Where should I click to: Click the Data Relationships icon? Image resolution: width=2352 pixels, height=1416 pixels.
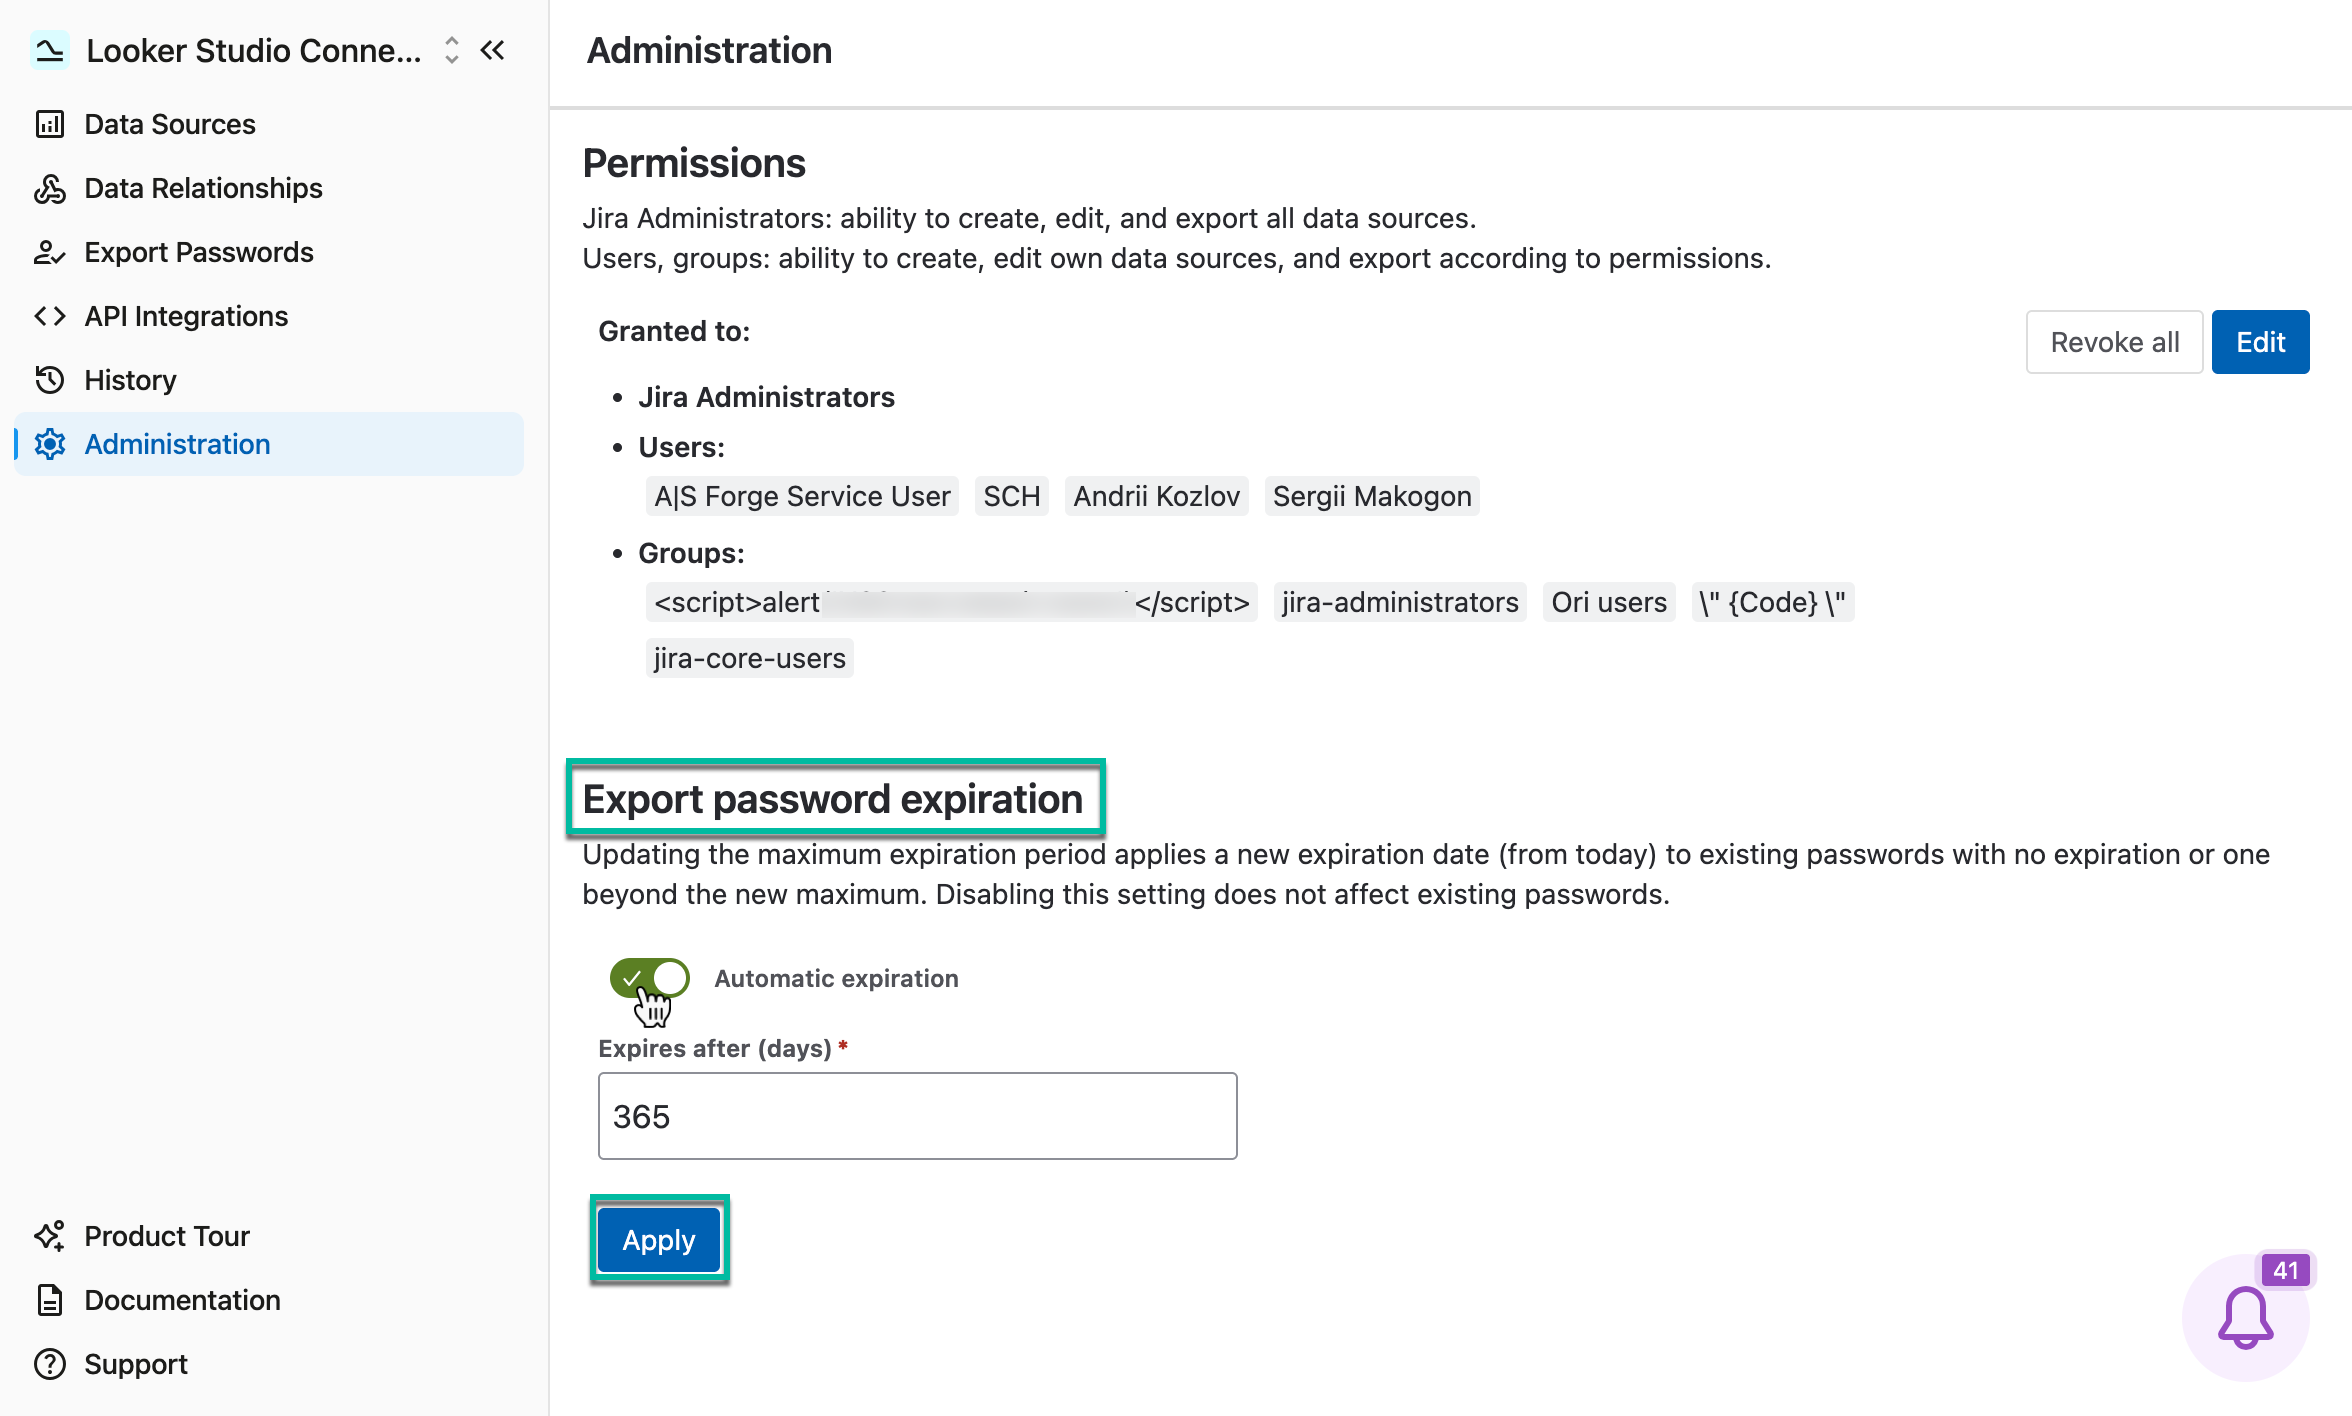pyautogui.click(x=50, y=188)
